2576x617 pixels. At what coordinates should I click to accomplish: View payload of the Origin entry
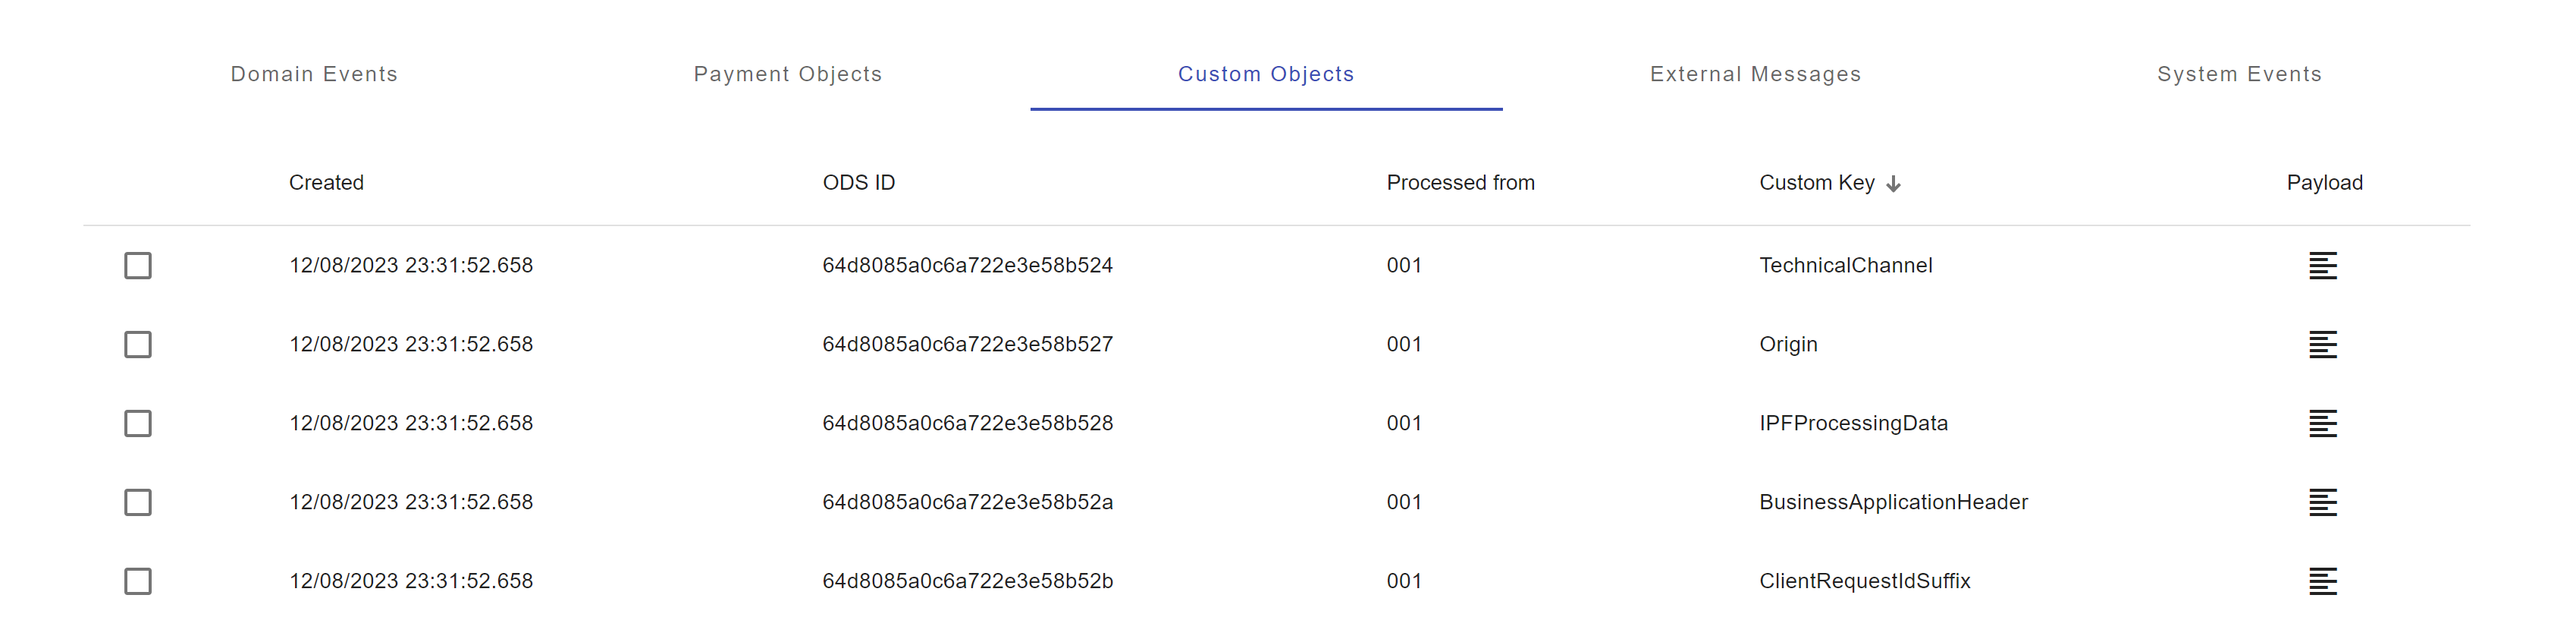(2323, 344)
